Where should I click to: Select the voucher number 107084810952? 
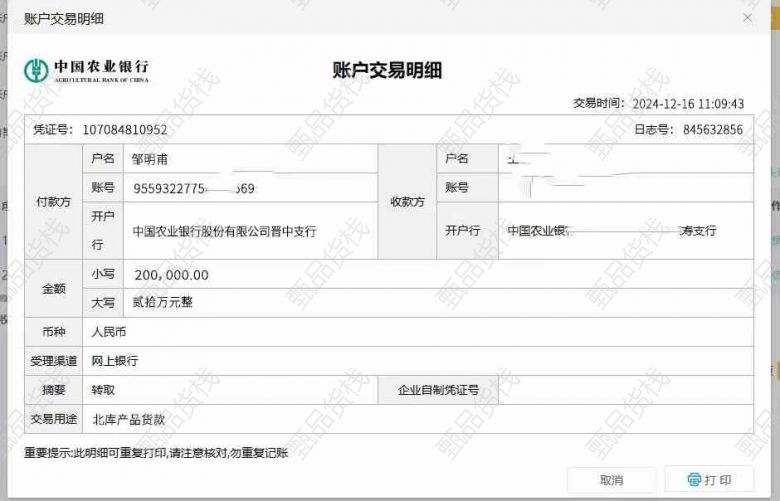[125, 130]
